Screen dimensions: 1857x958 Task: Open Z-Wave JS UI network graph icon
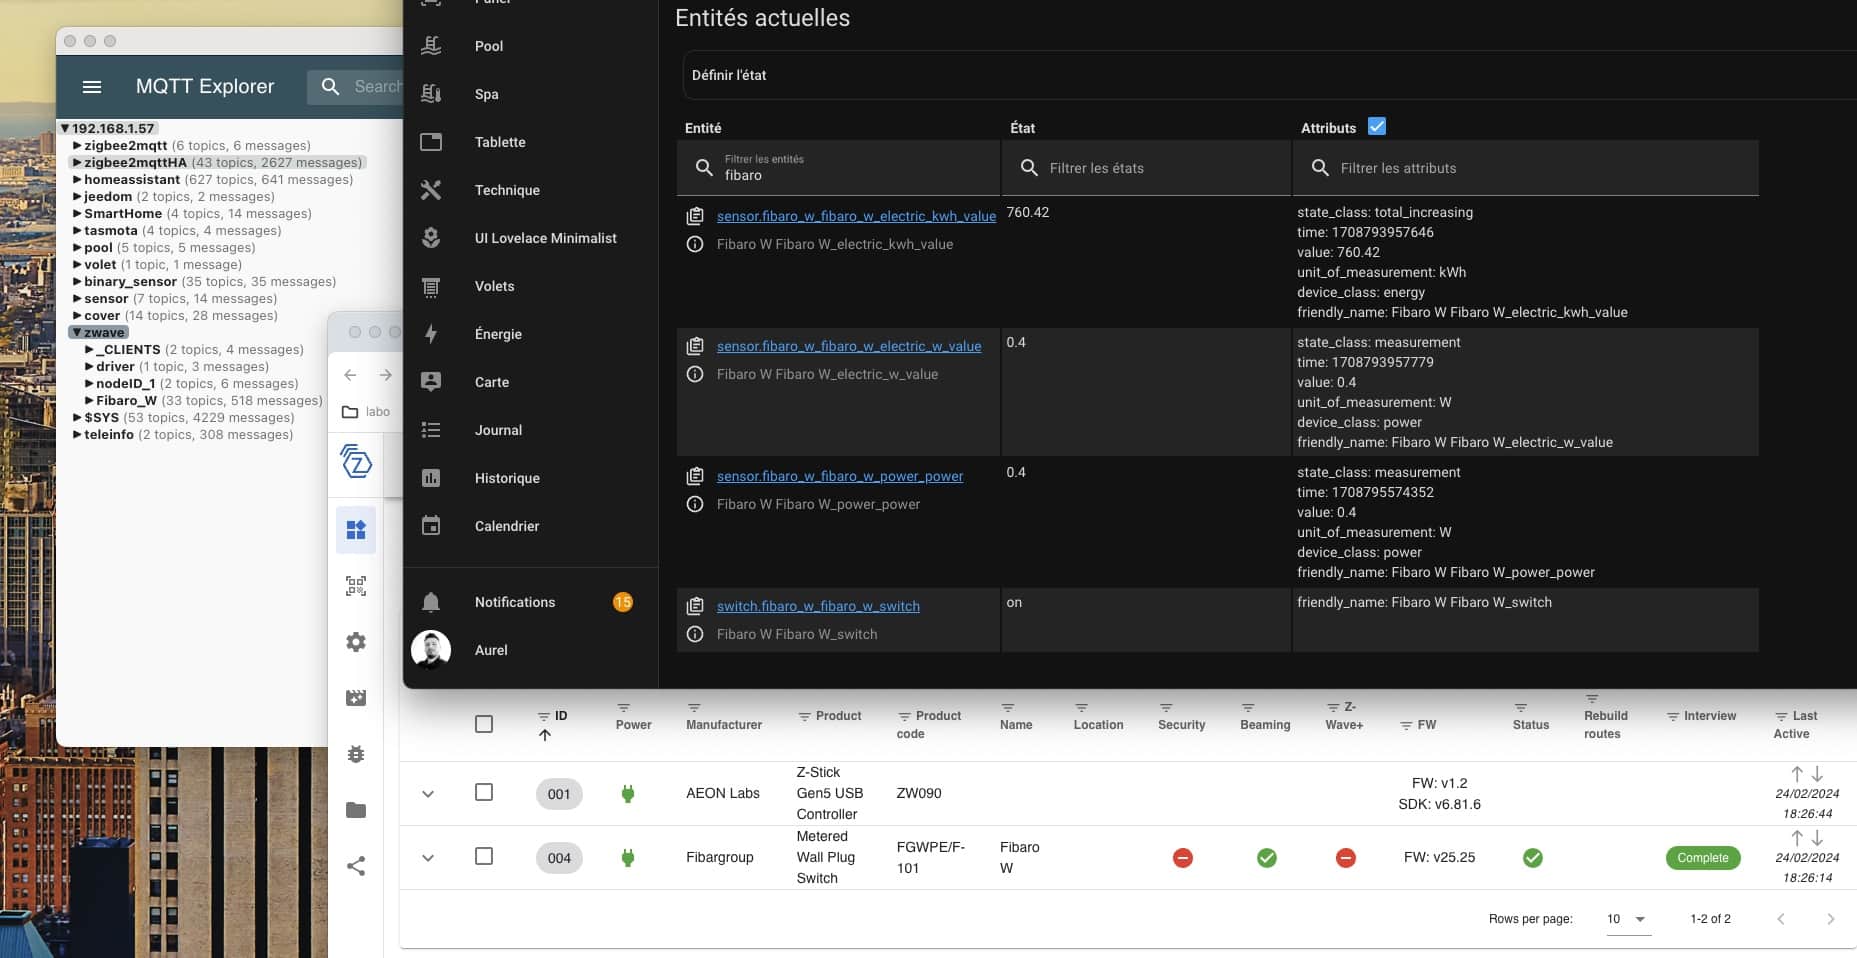tap(356, 866)
